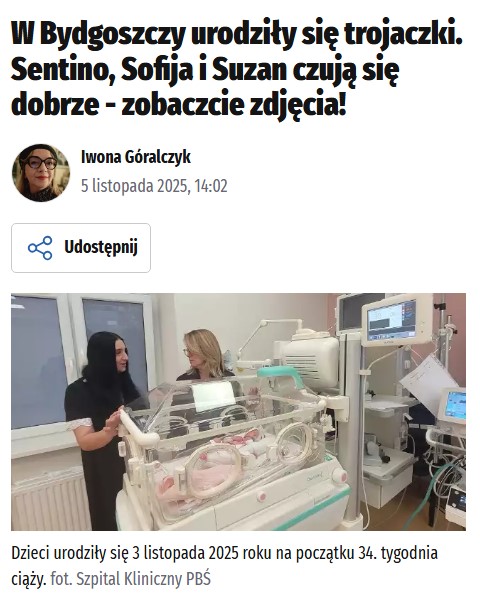Click the photo caption starting with Dzieci urodziły się

coord(225,566)
